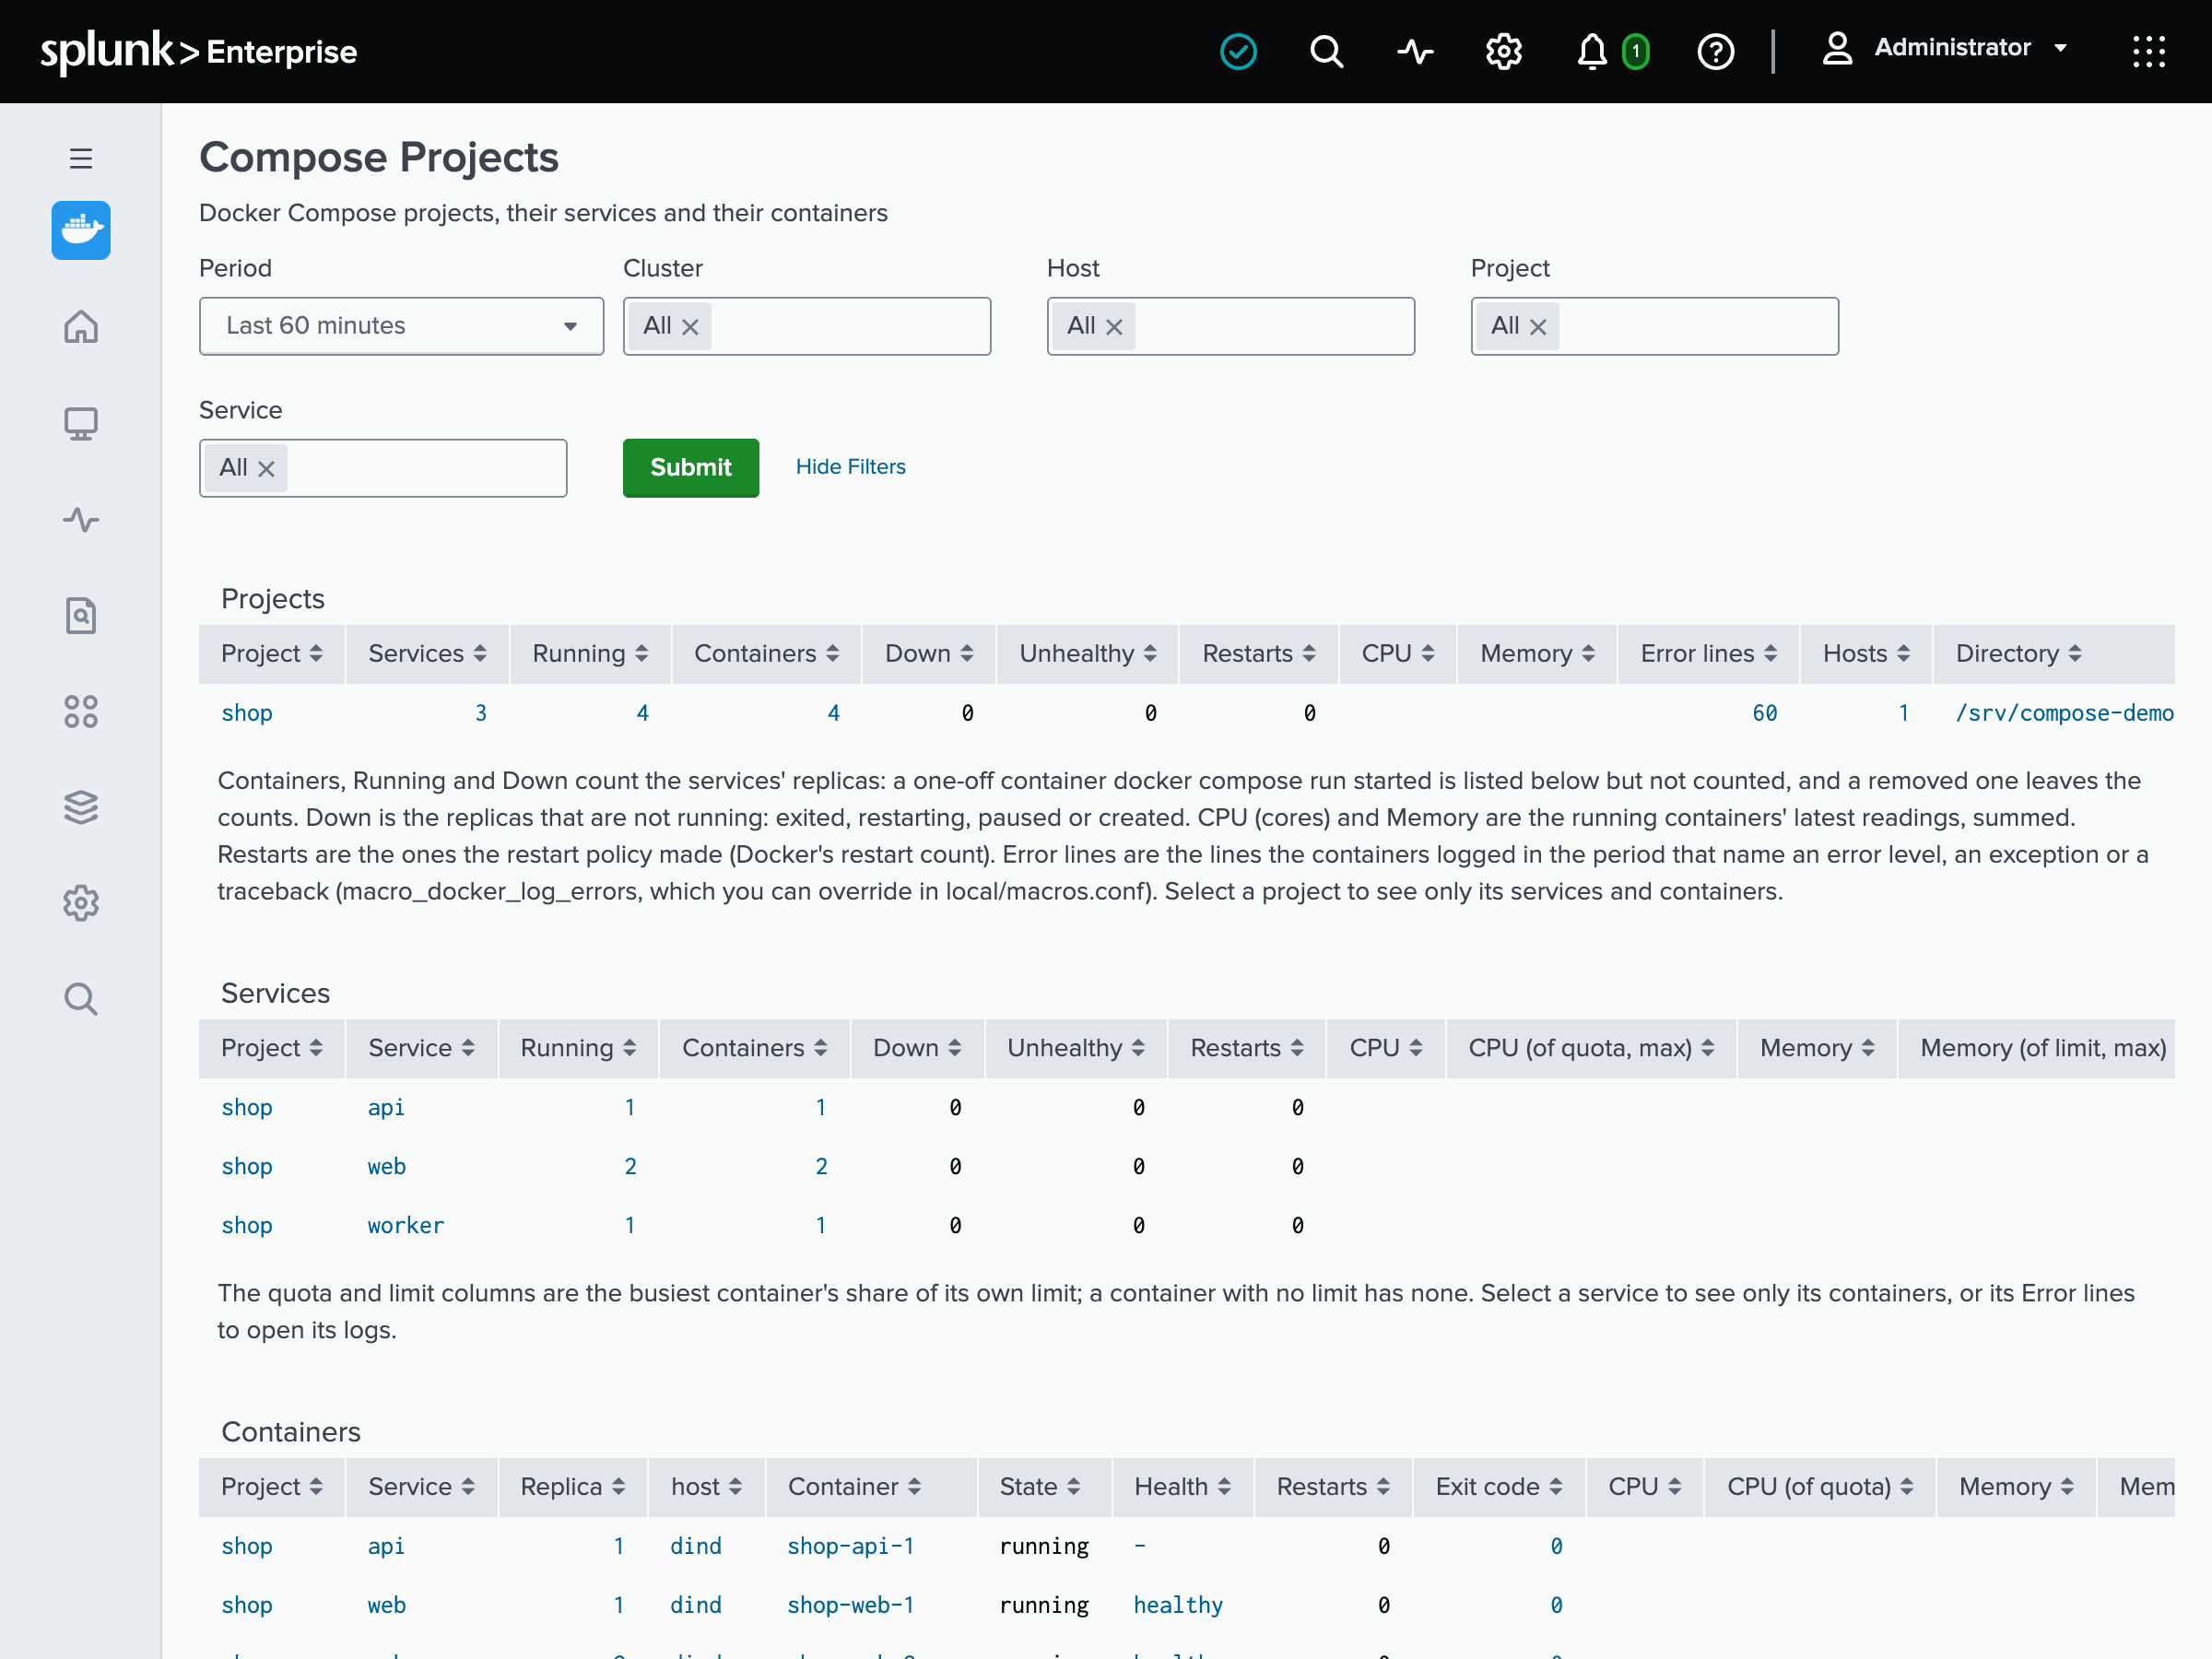
Task: Select the Docker whale app icon
Action: [81, 230]
